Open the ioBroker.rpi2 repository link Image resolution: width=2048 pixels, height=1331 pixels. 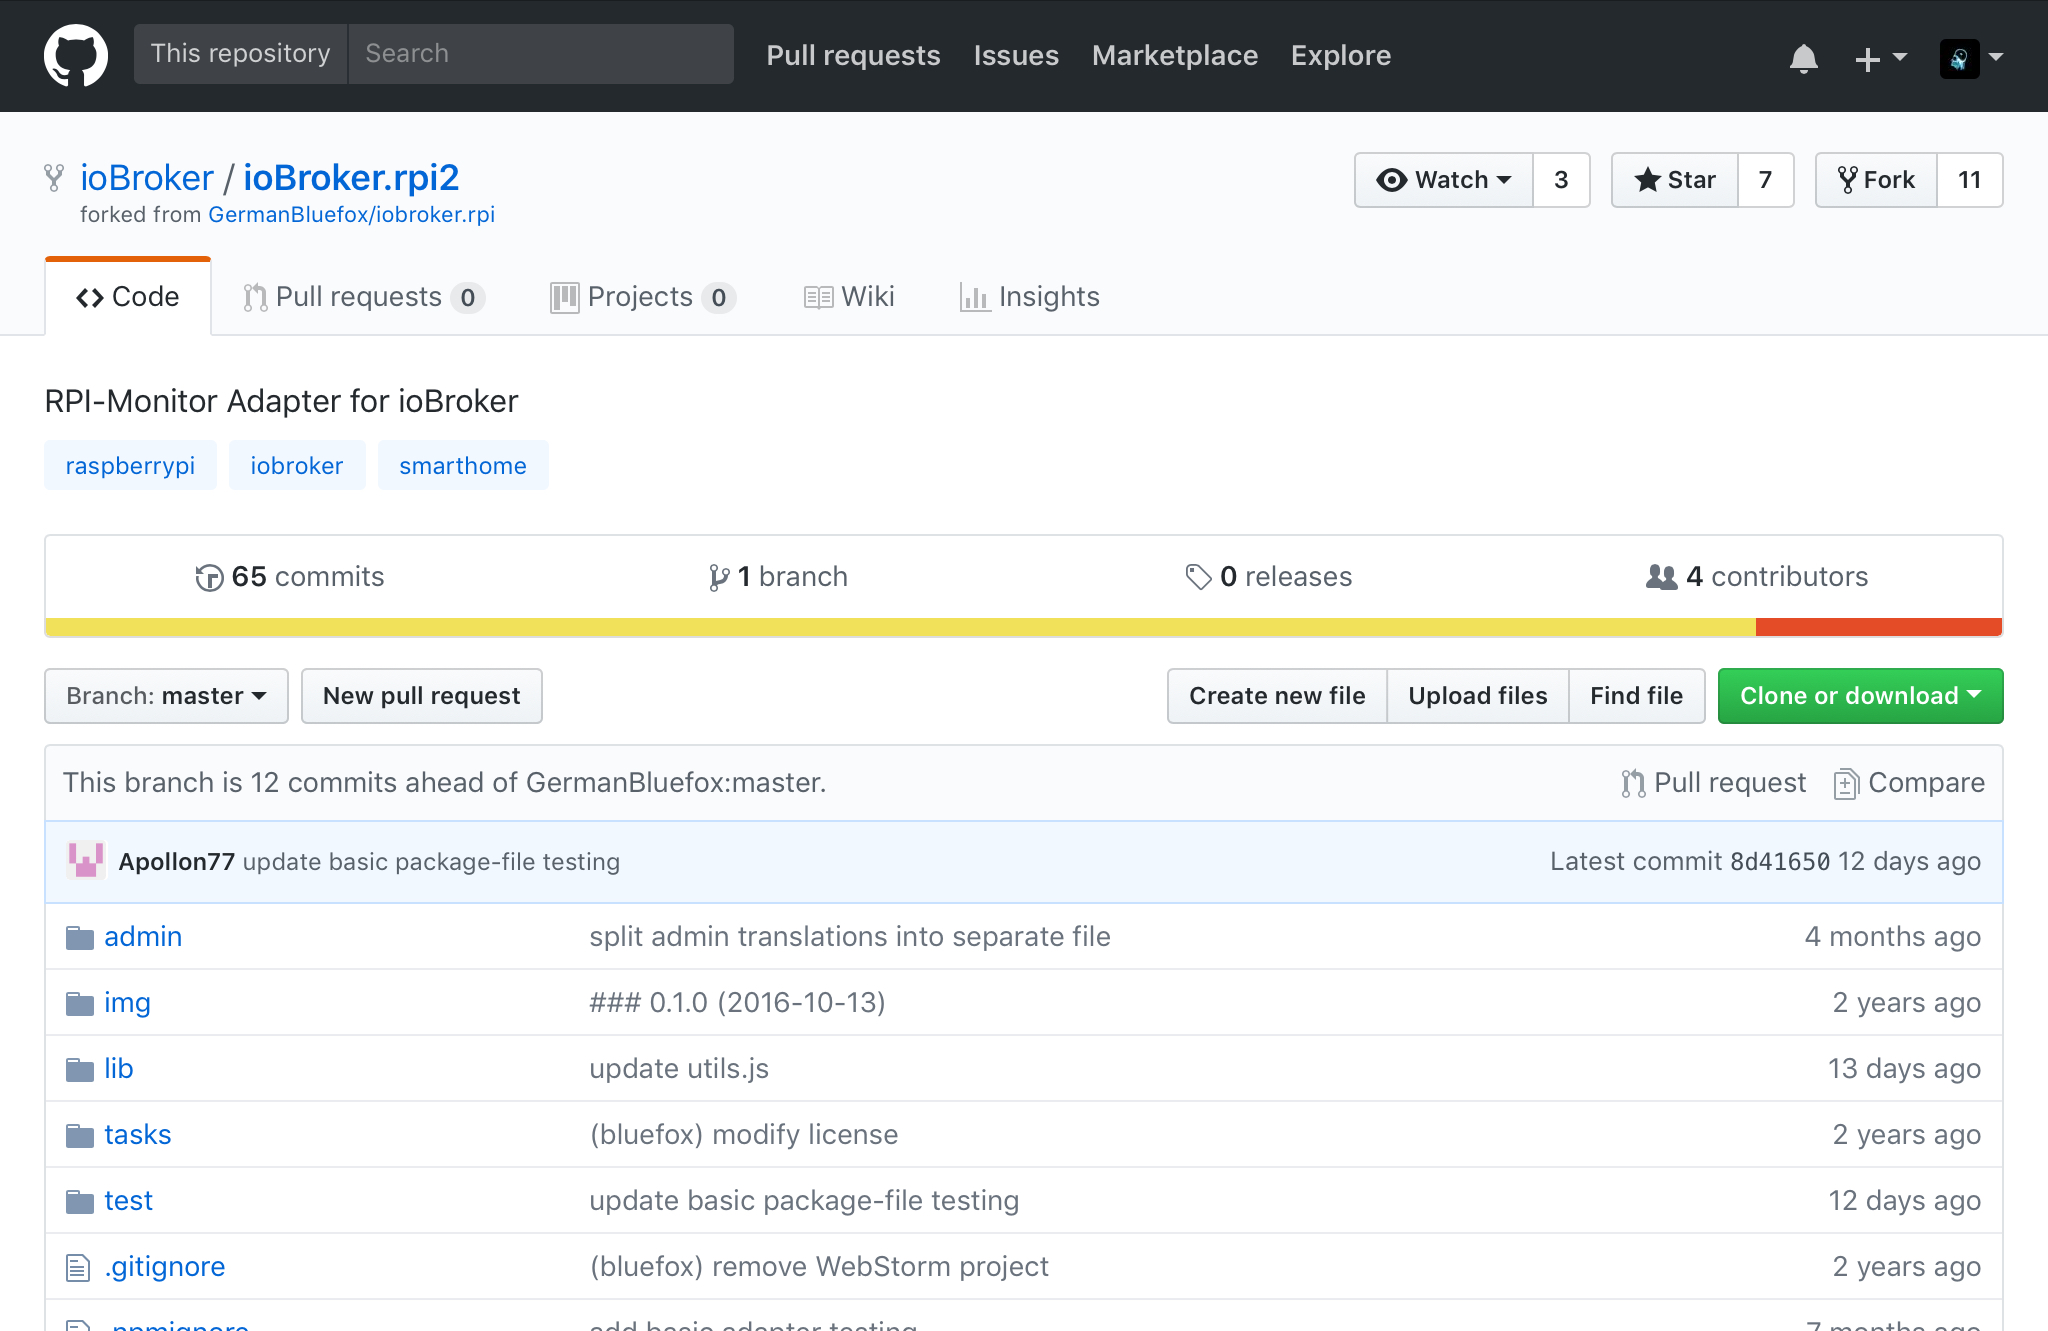(351, 178)
